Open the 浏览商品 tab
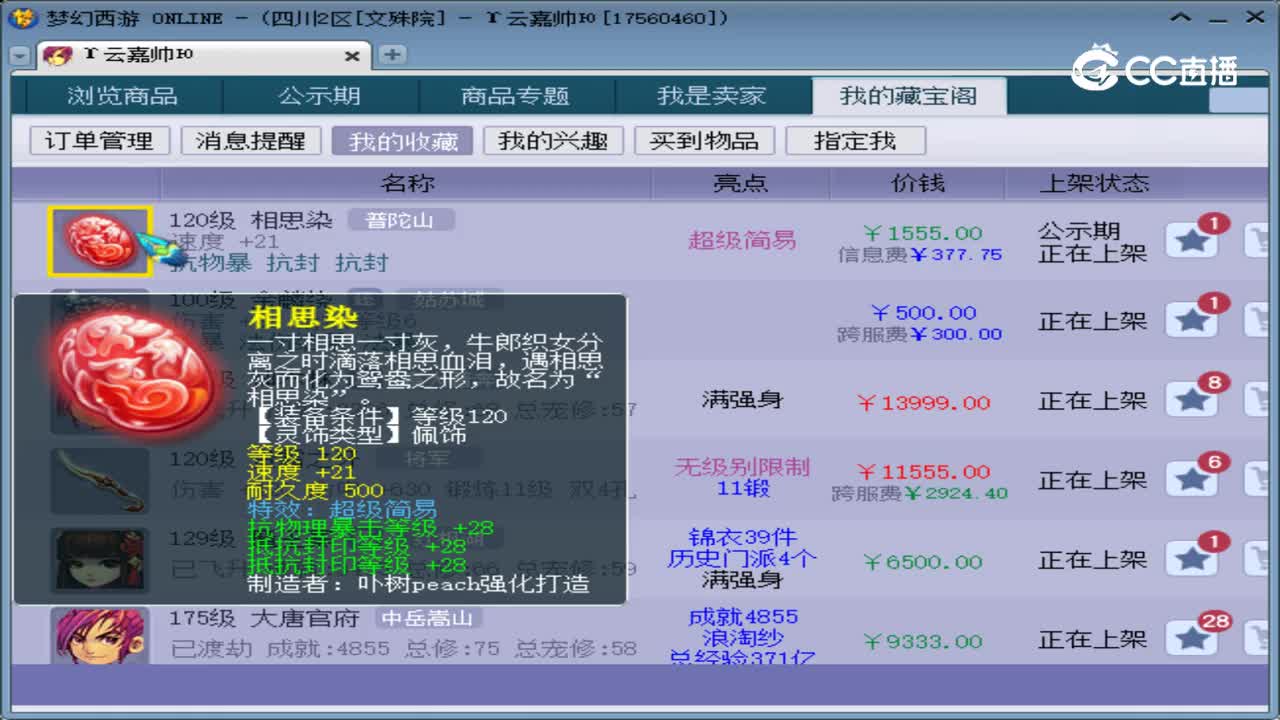 pyautogui.click(x=123, y=96)
